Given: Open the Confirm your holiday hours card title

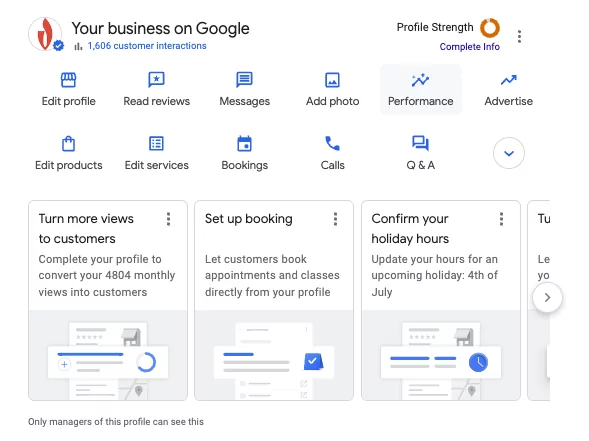Looking at the screenshot, I should point(410,228).
